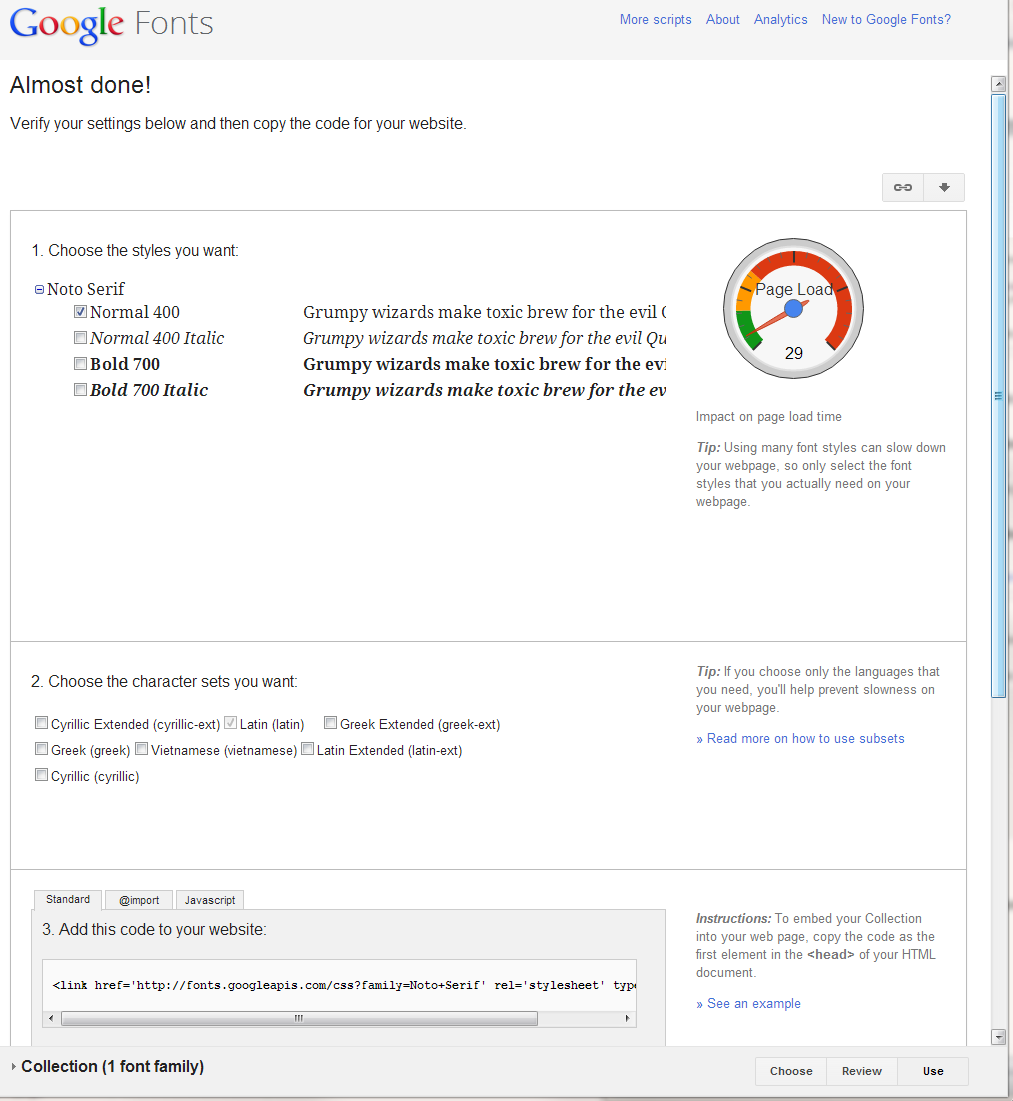Open the "New to Google Fonts?" link
Viewport: 1013px width, 1101px height.
pyautogui.click(x=885, y=19)
